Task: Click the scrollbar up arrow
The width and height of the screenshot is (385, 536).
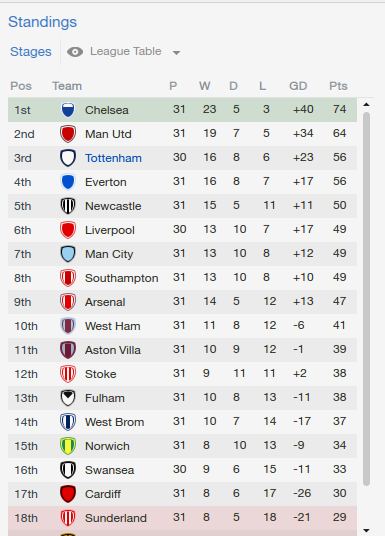Action: click(366, 104)
